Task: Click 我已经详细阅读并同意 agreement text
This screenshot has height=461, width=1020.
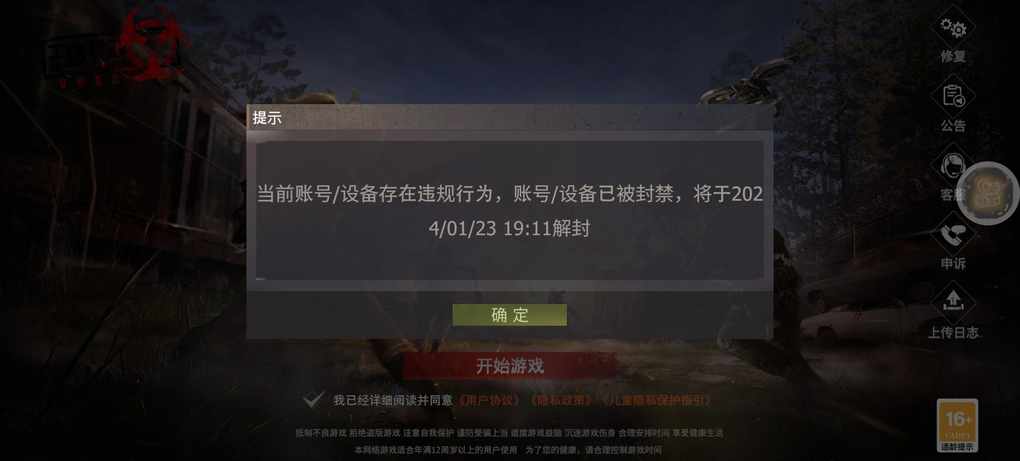Action: (394, 401)
